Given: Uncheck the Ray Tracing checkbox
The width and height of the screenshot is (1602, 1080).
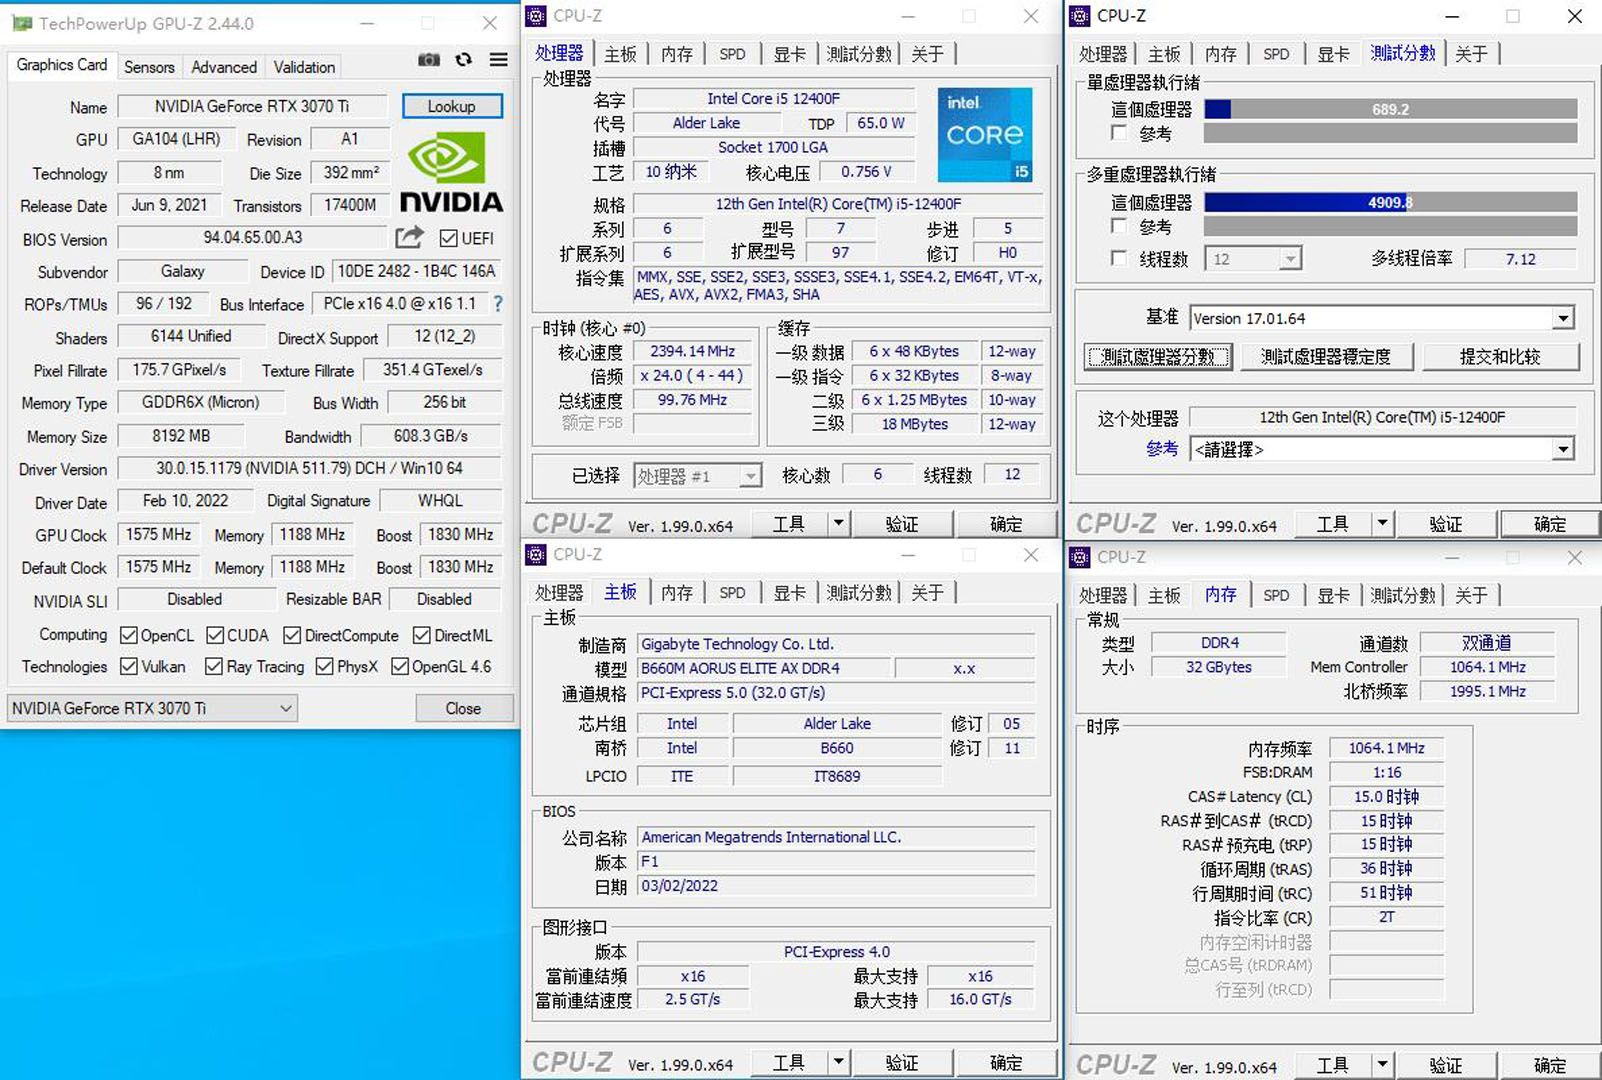Looking at the screenshot, I should (x=212, y=666).
